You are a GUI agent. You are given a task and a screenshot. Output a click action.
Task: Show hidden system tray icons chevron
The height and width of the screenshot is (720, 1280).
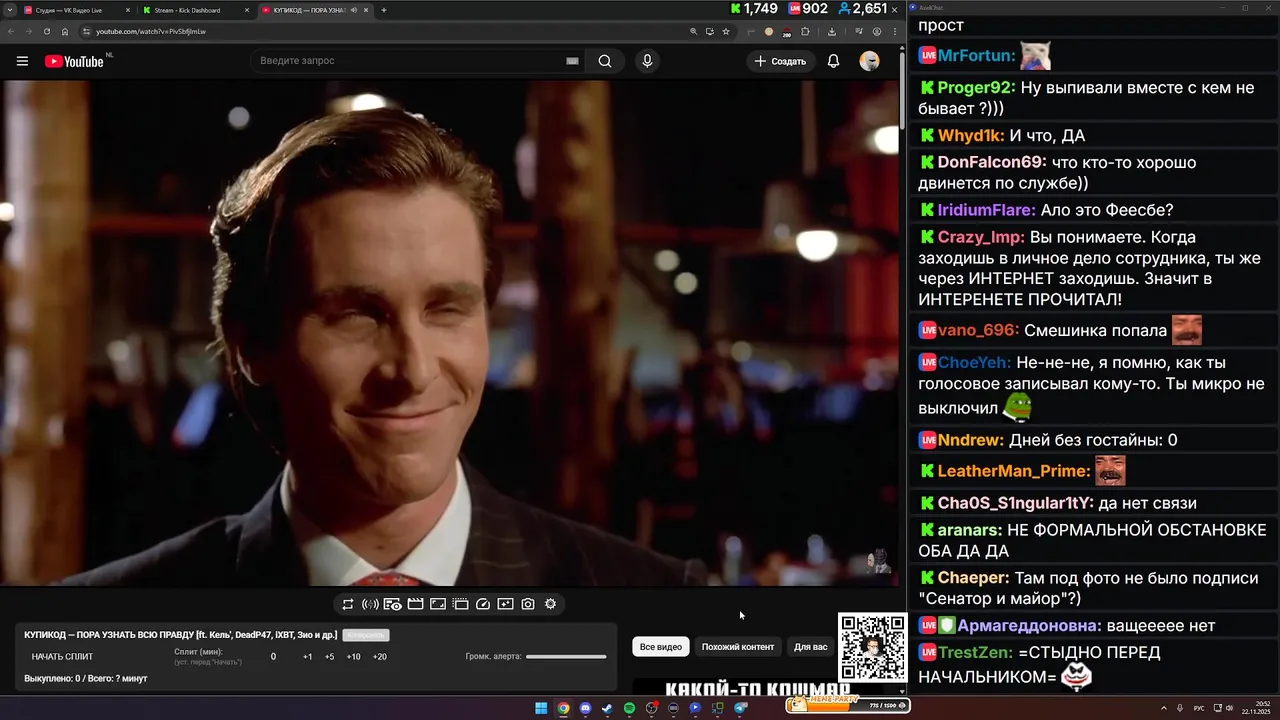coord(1162,708)
